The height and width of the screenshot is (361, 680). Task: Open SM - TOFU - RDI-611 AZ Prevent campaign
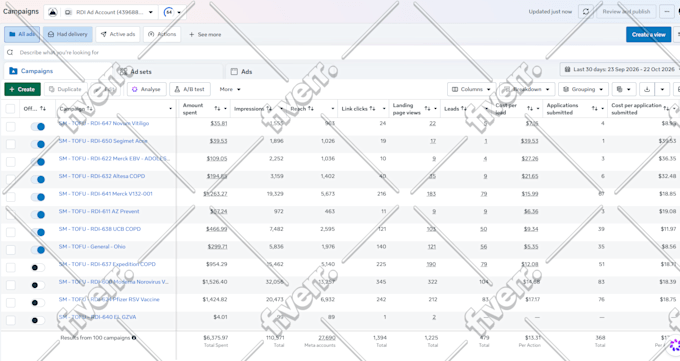[x=99, y=211]
